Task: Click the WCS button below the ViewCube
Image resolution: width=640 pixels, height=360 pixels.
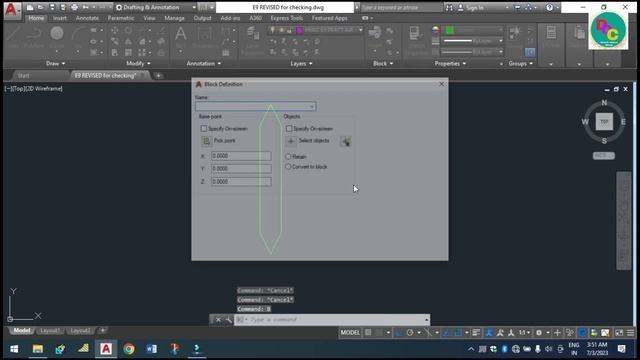Action: (x=604, y=156)
